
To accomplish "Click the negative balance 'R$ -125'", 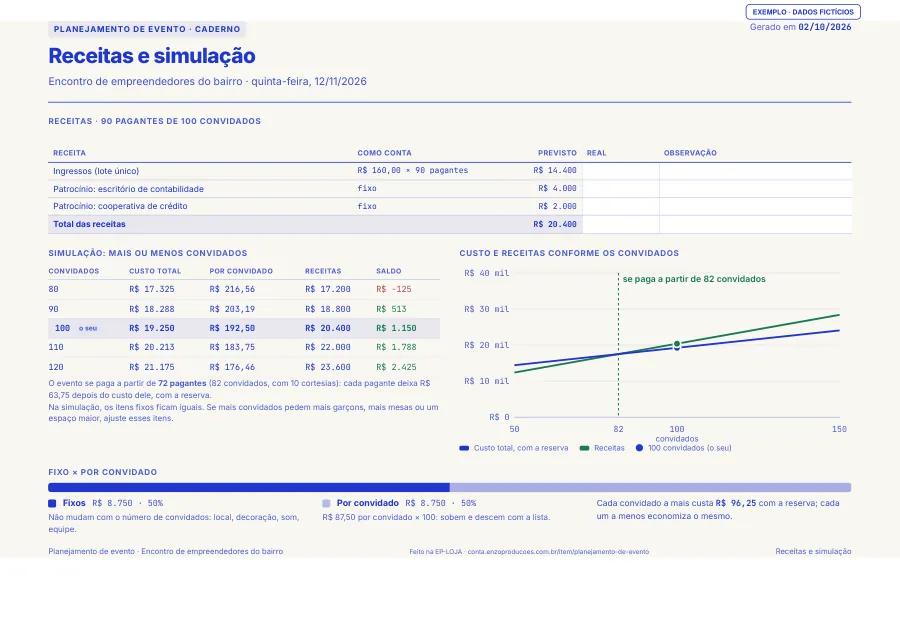I will pyautogui.click(x=393, y=289).
